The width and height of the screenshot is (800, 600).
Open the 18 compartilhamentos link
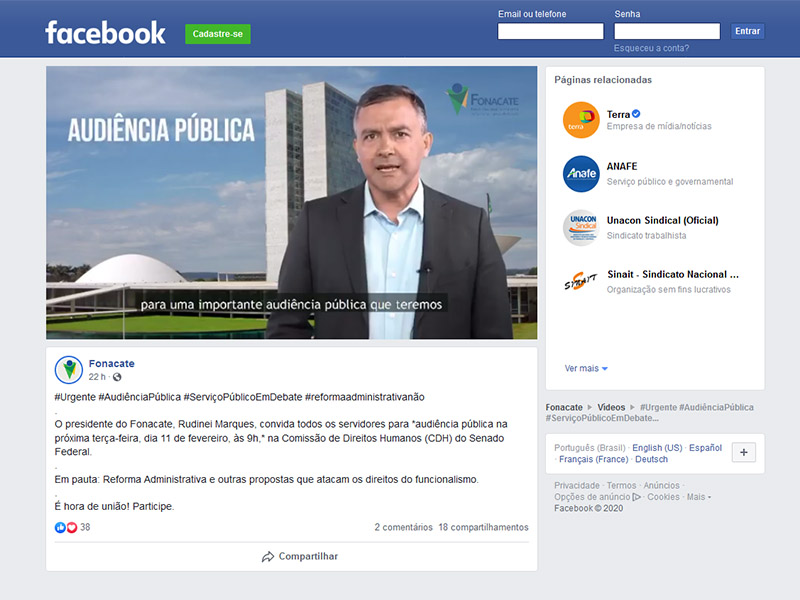[x=484, y=527]
